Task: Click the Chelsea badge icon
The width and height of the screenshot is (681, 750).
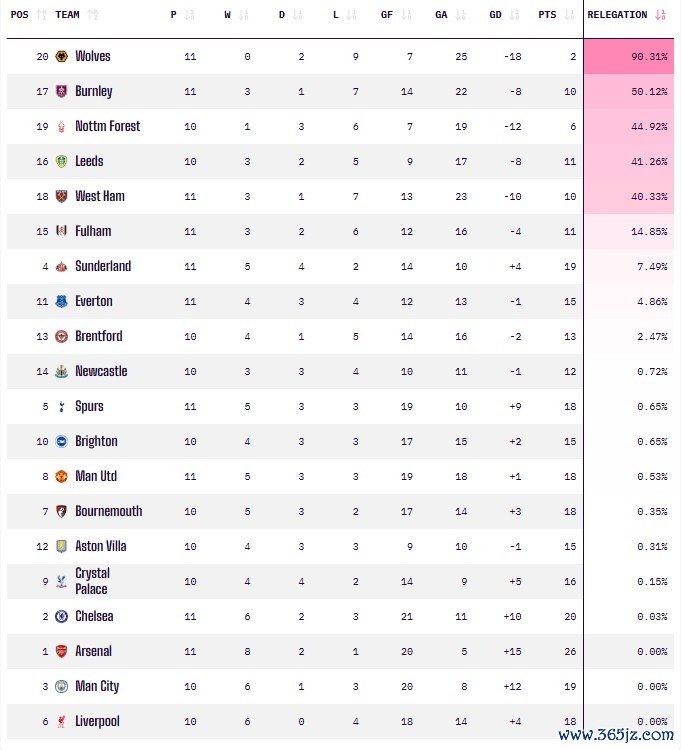Action: pyautogui.click(x=62, y=617)
